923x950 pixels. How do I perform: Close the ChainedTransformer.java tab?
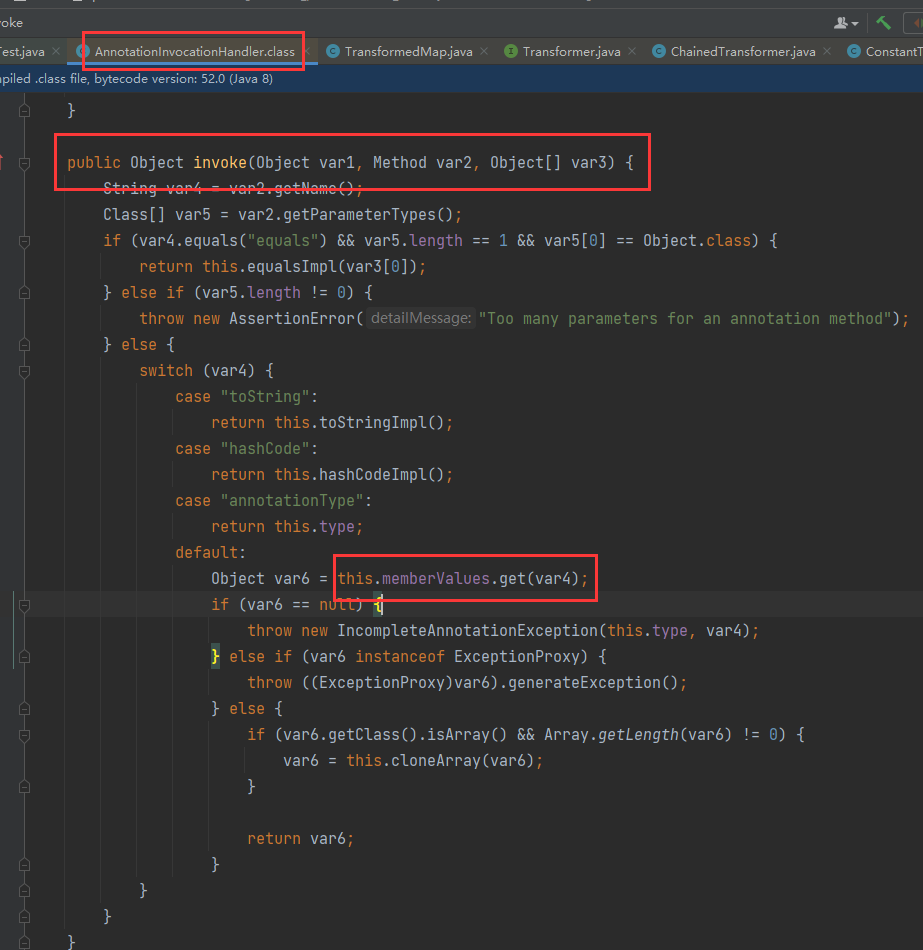(x=827, y=51)
